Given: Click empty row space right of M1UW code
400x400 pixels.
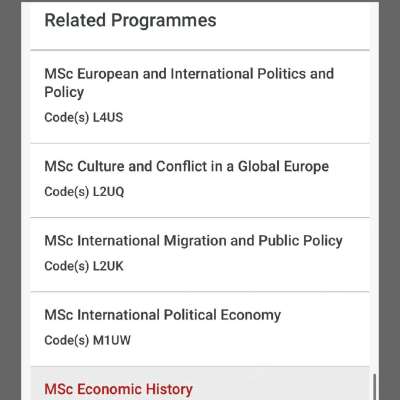Looking at the screenshot, I should 250,340.
